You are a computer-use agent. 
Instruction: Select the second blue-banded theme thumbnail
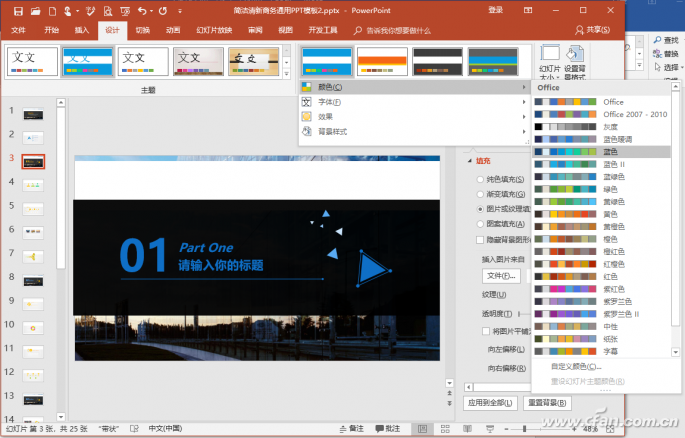88,62
